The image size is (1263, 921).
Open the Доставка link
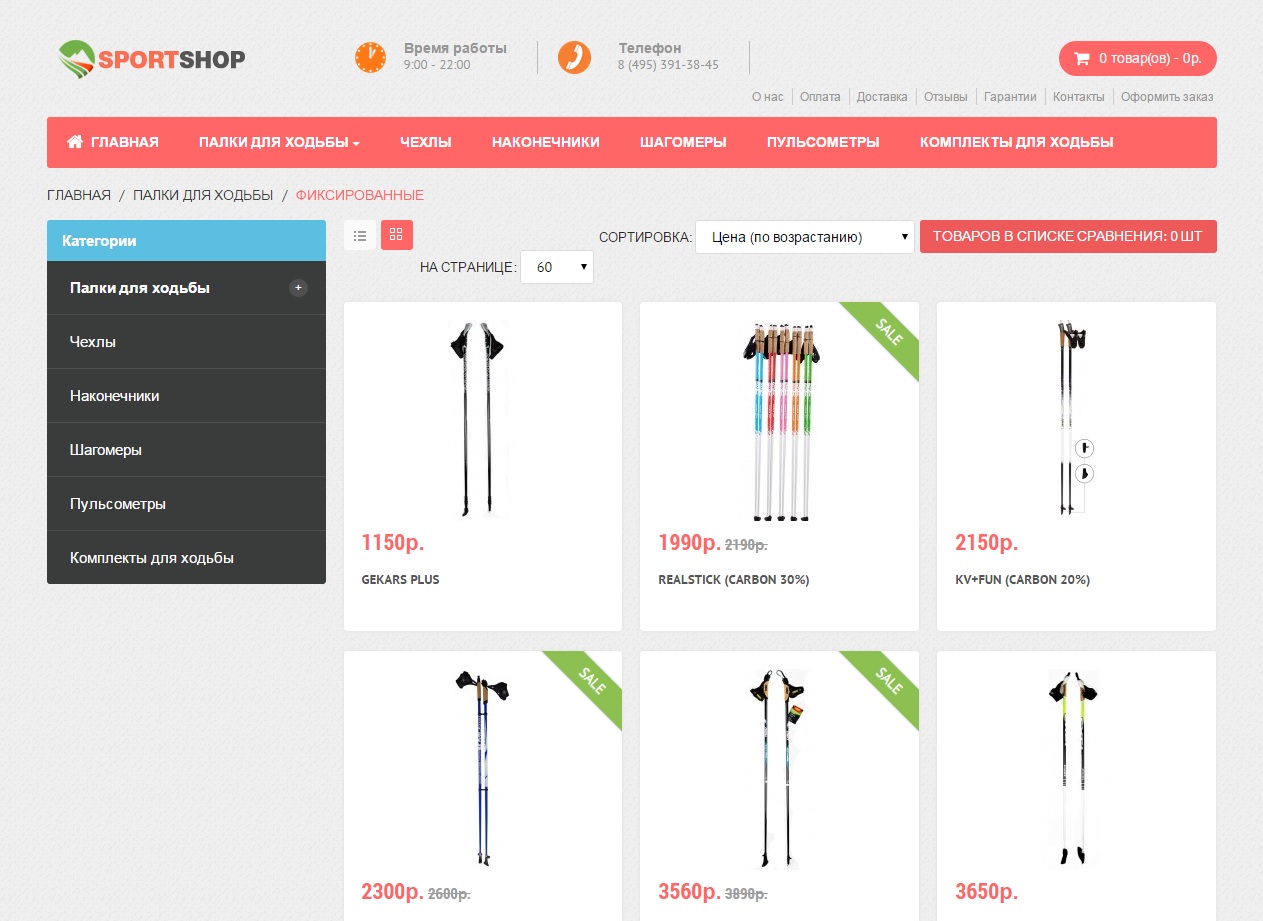click(x=882, y=97)
